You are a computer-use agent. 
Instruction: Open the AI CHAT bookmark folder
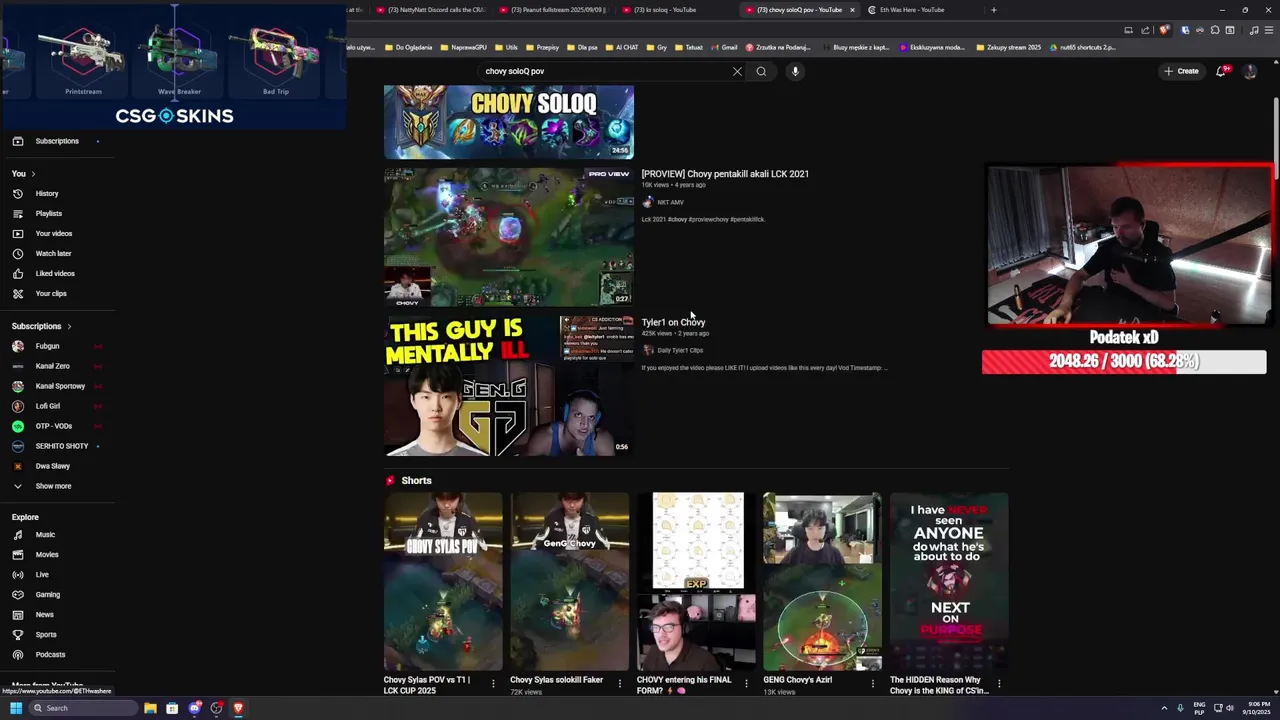pos(622,47)
